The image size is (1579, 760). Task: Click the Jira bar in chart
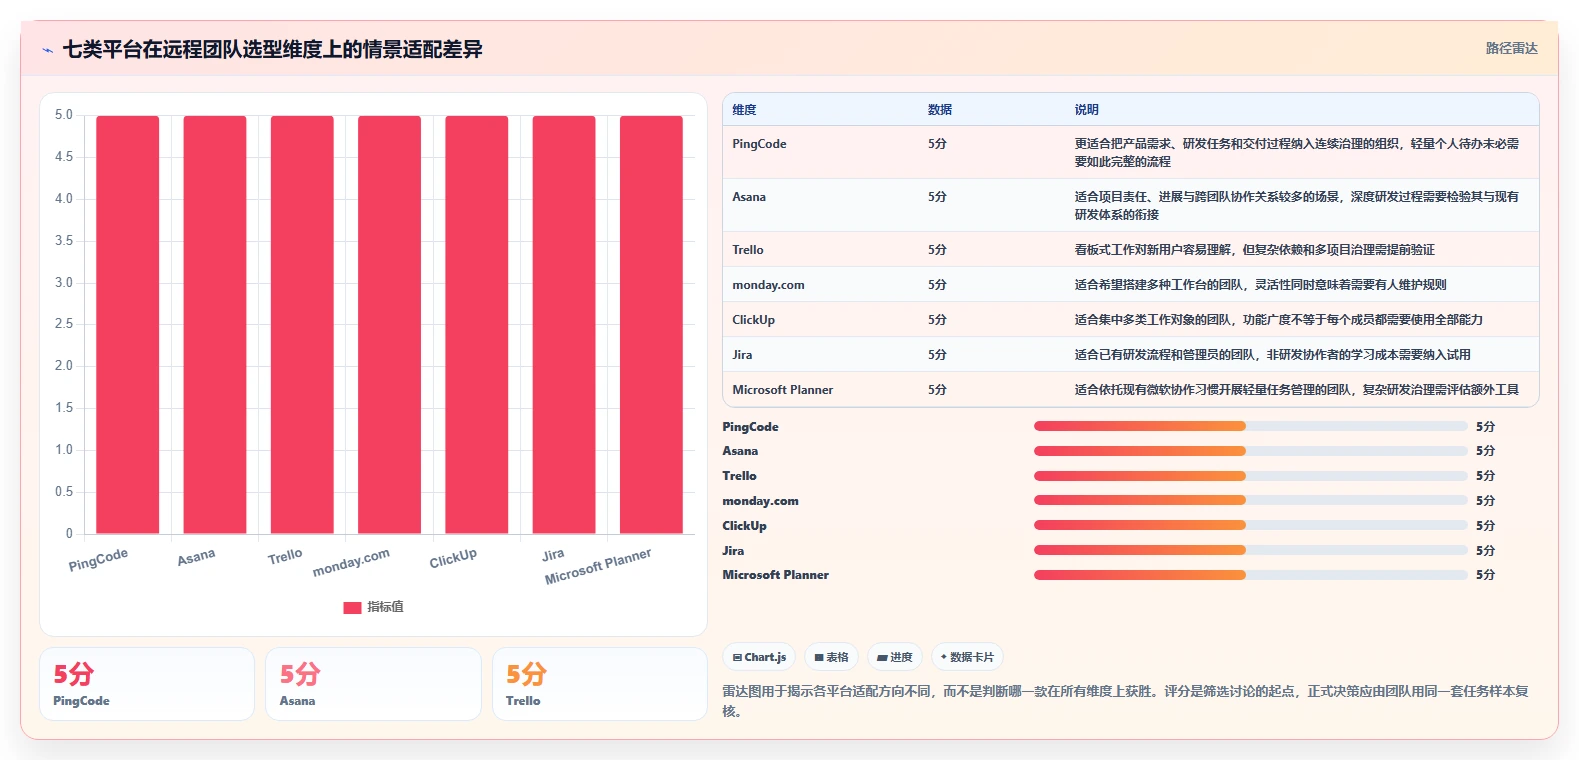point(564,325)
